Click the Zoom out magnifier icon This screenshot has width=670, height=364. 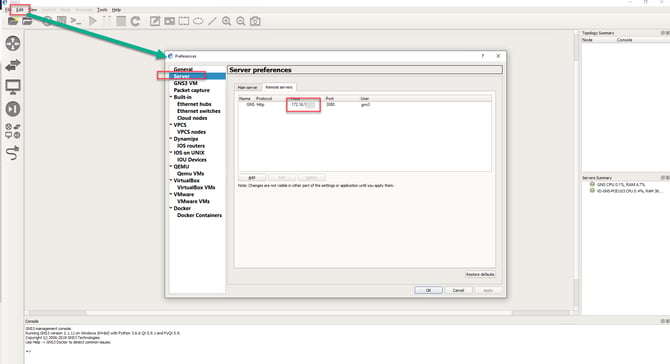click(x=241, y=21)
